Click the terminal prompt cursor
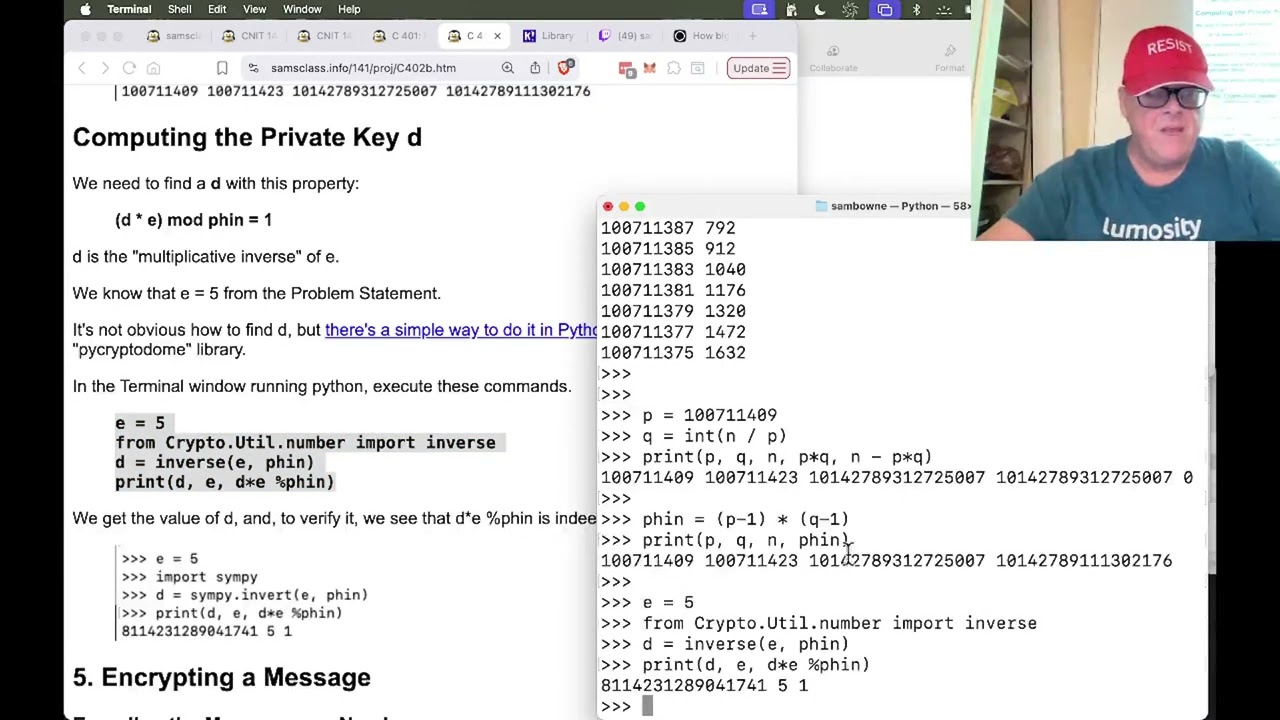This screenshot has height=720, width=1280. pos(647,707)
